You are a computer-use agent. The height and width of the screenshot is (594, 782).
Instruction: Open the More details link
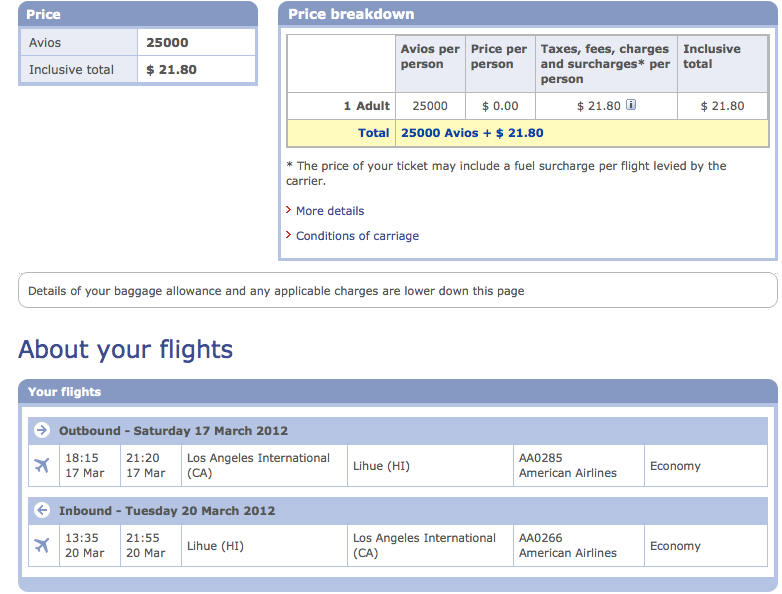click(330, 211)
